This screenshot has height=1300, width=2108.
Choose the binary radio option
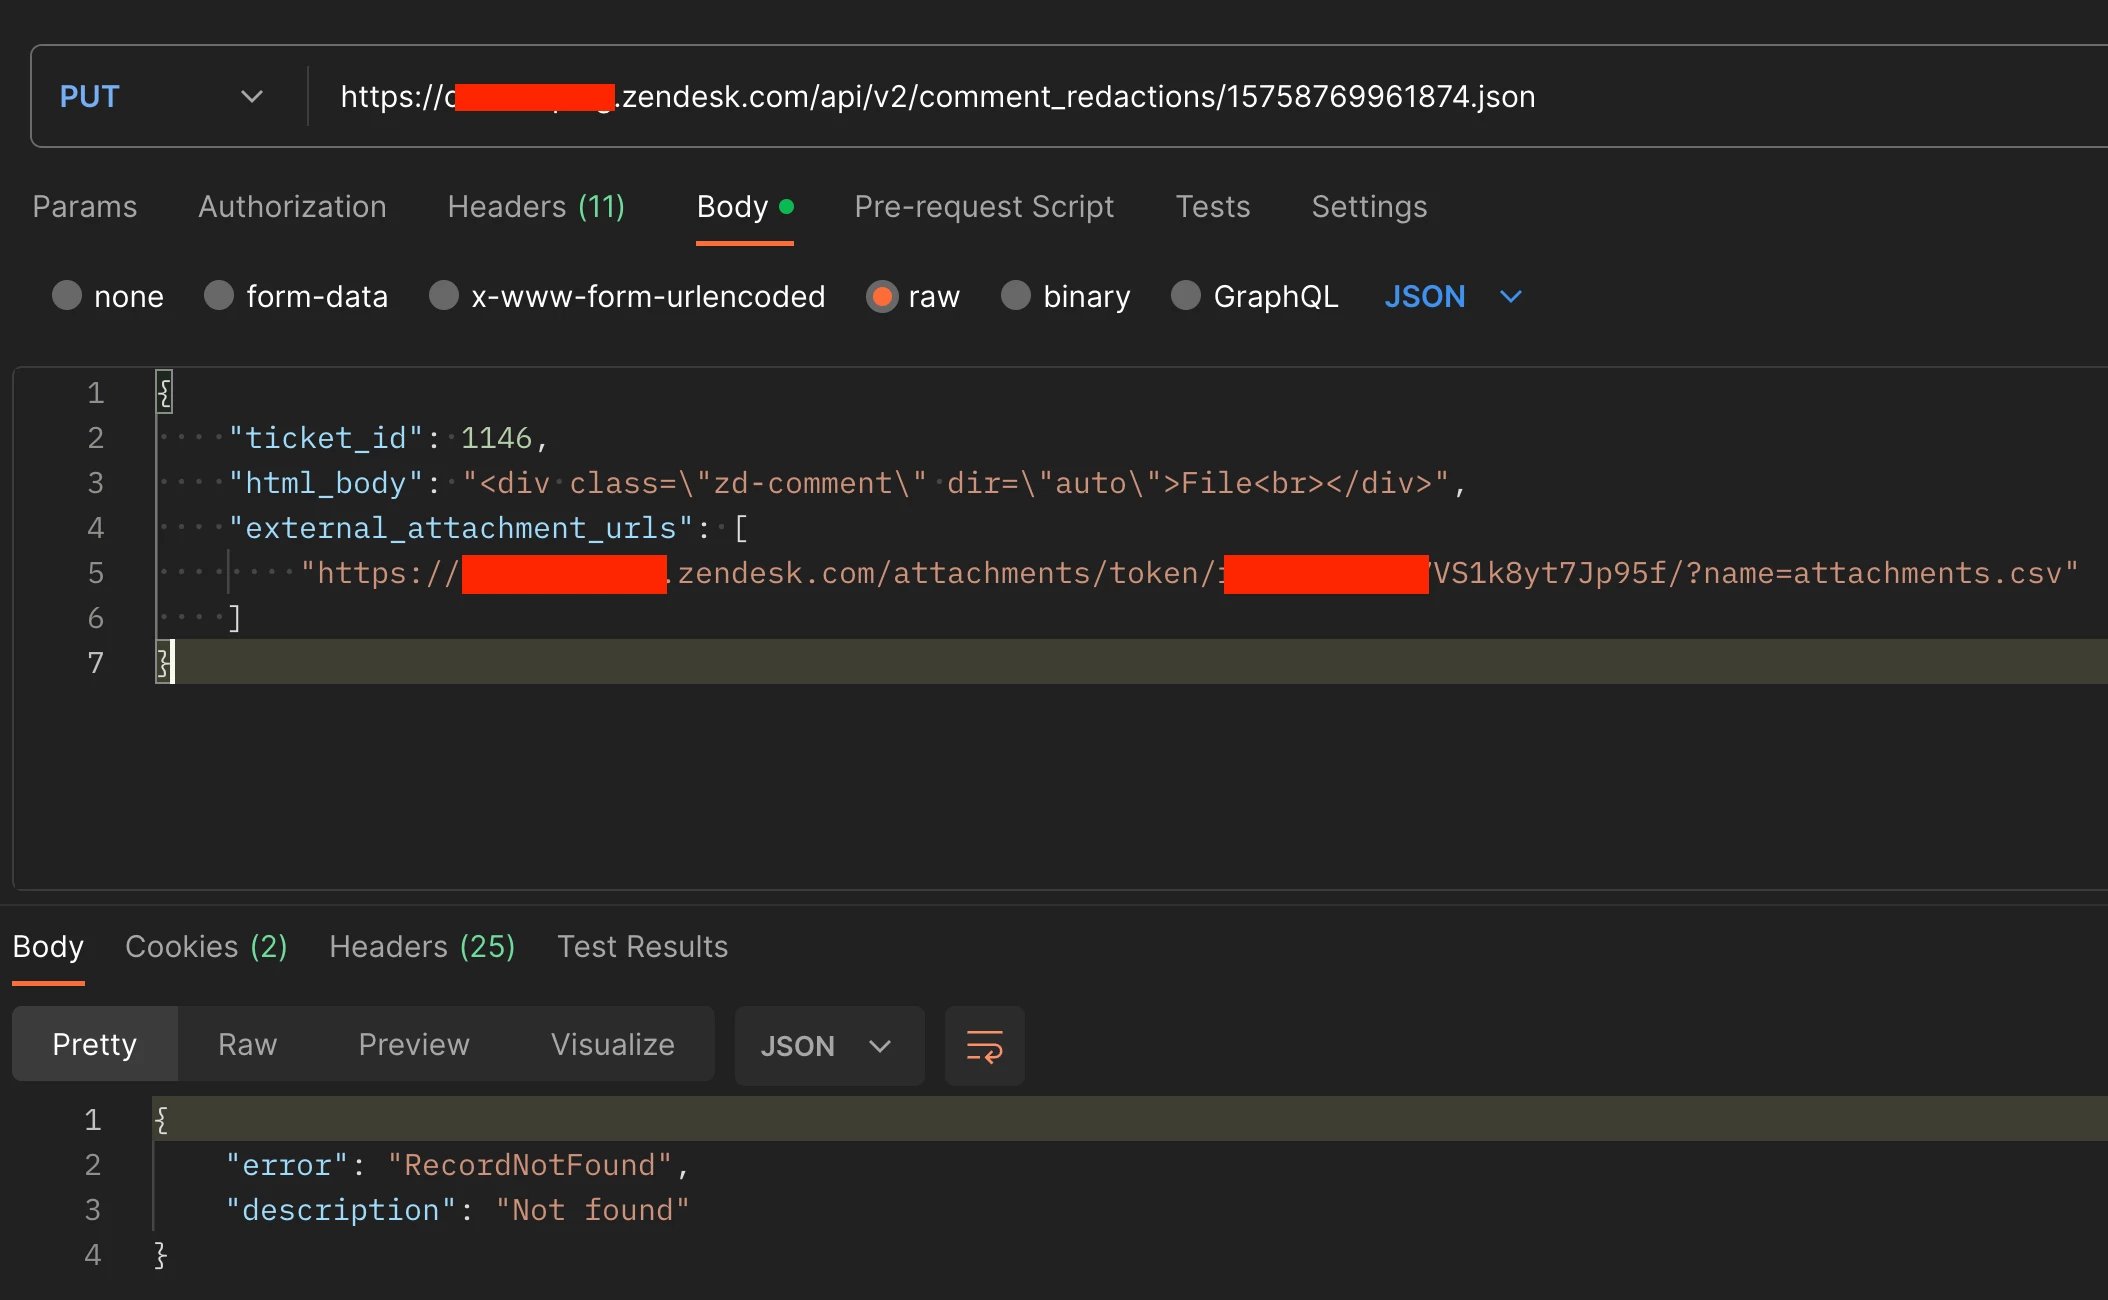1016,296
